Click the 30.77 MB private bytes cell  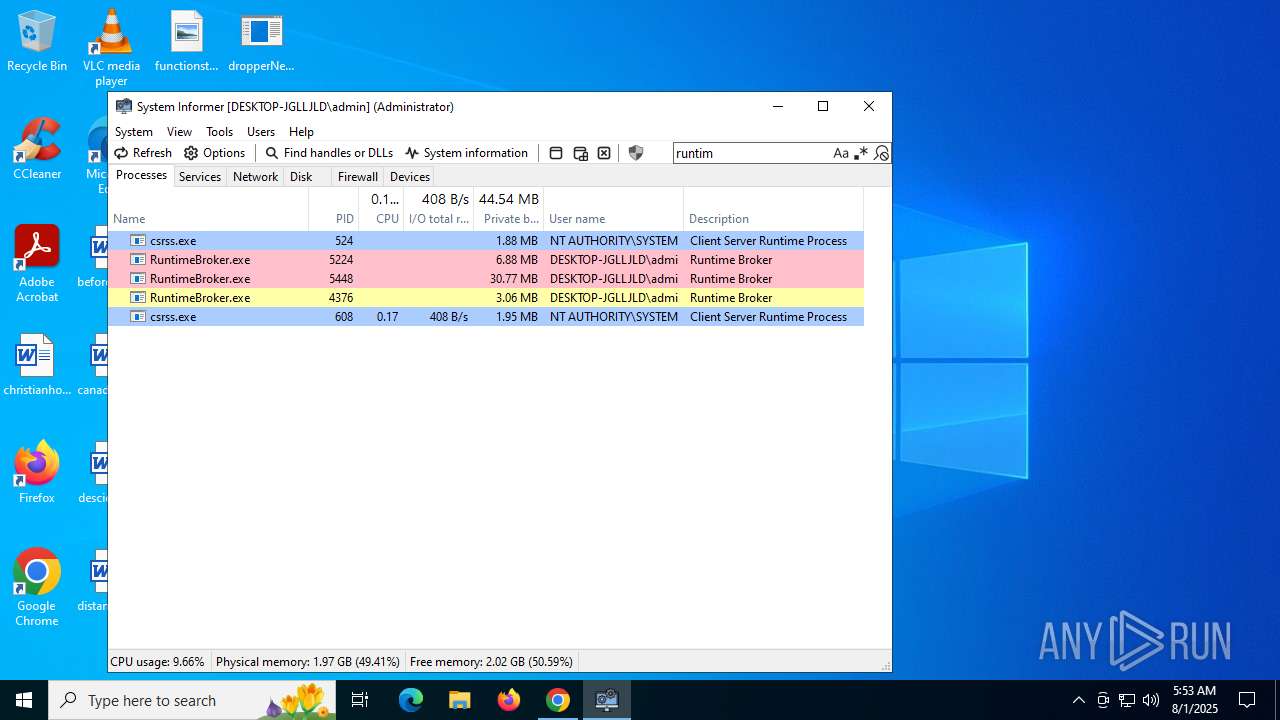pyautogui.click(x=513, y=279)
